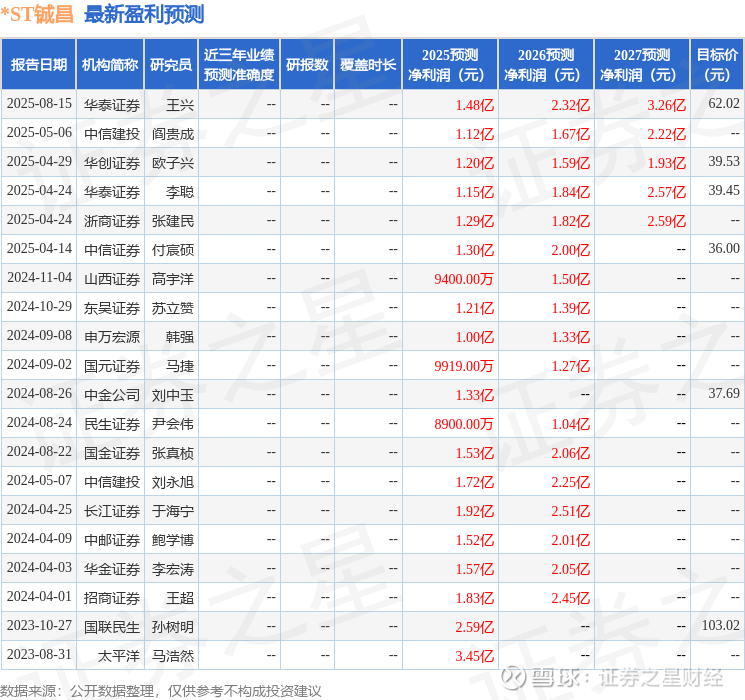Click target price 37.69
The image size is (745, 700).
pyautogui.click(x=724, y=393)
